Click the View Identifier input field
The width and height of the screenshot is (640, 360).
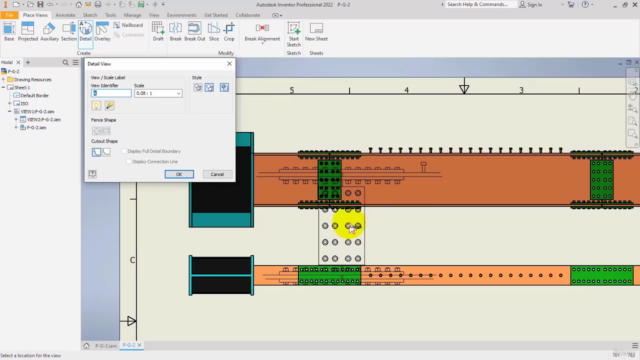tap(111, 93)
